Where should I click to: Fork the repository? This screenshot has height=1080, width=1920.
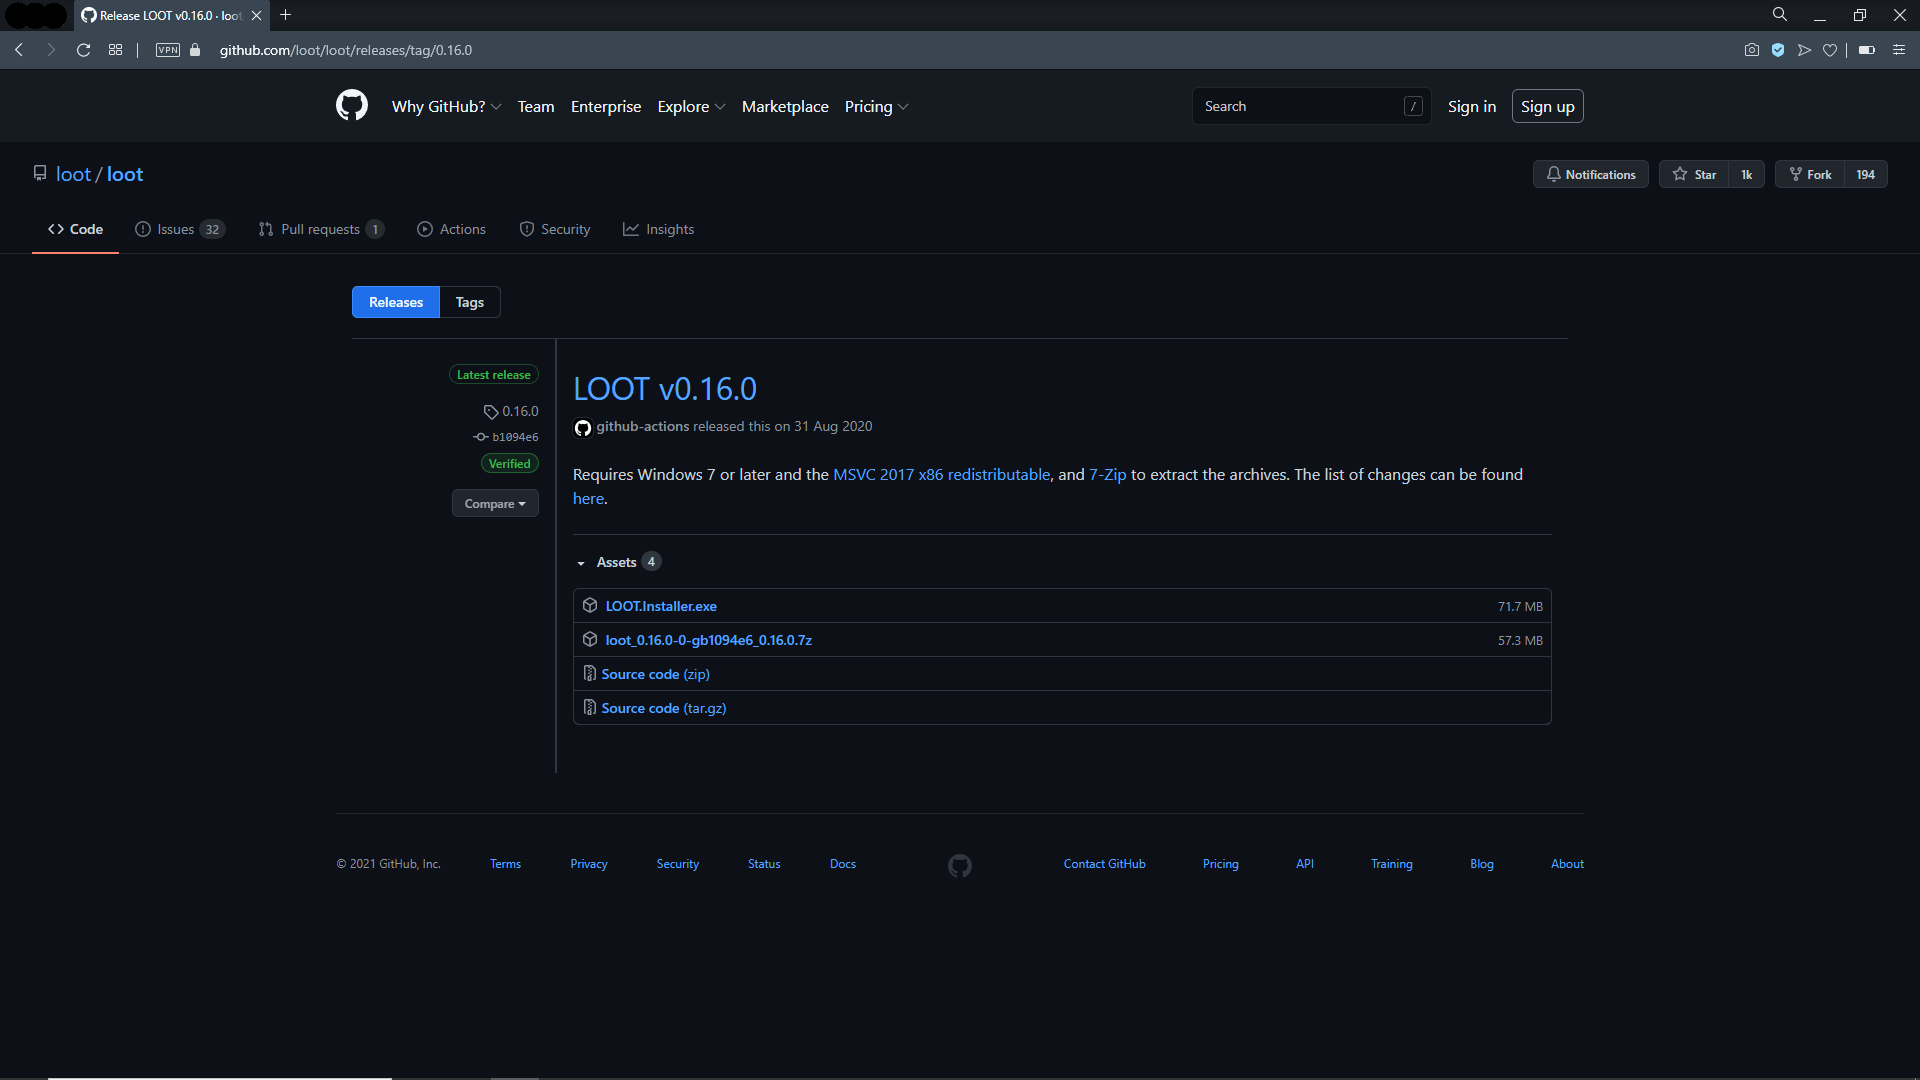pyautogui.click(x=1810, y=174)
